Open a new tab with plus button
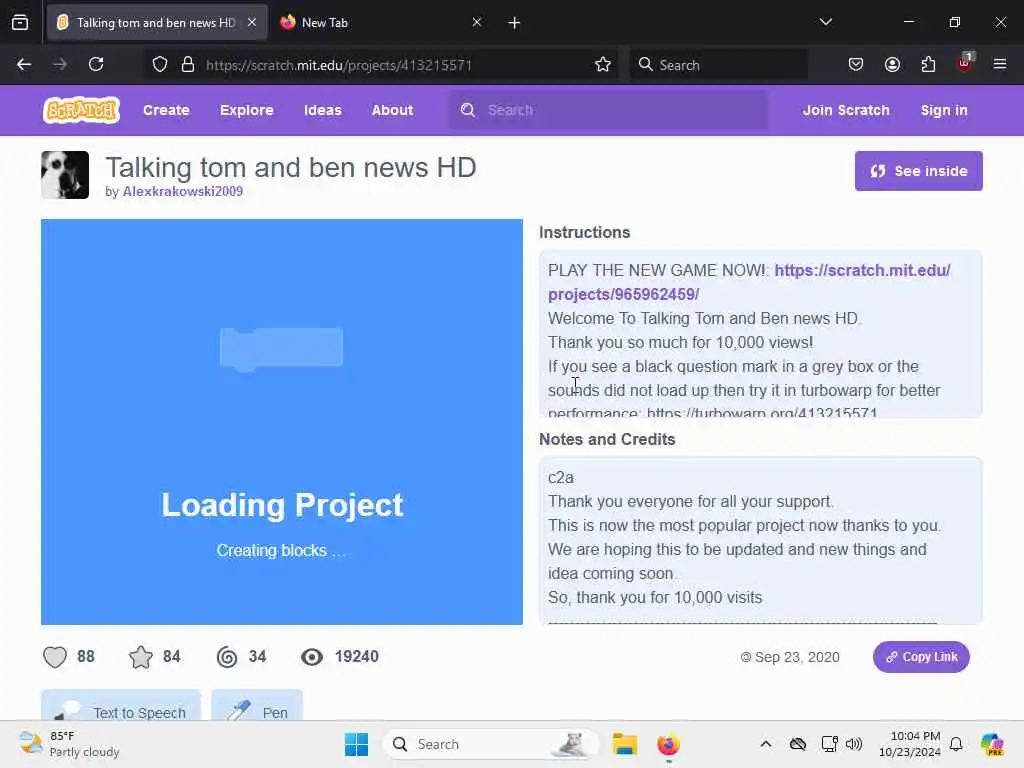 (x=514, y=23)
